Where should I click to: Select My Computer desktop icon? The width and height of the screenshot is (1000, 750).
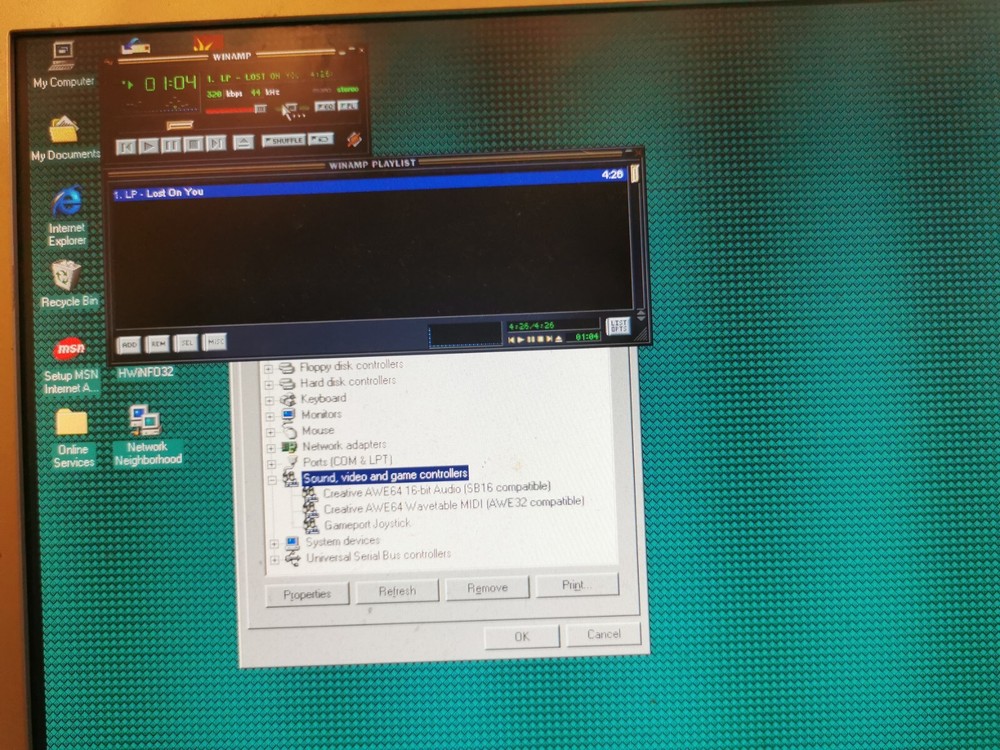63,64
